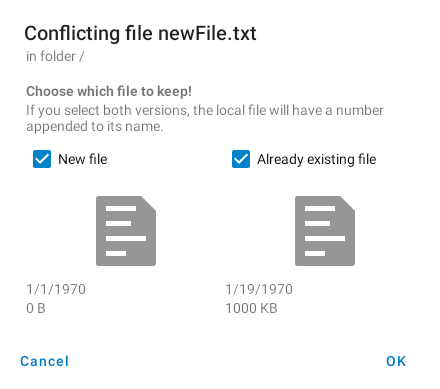The width and height of the screenshot is (440, 389).
Task: Click the Conflicting file dialog title
Action: pyautogui.click(x=140, y=33)
